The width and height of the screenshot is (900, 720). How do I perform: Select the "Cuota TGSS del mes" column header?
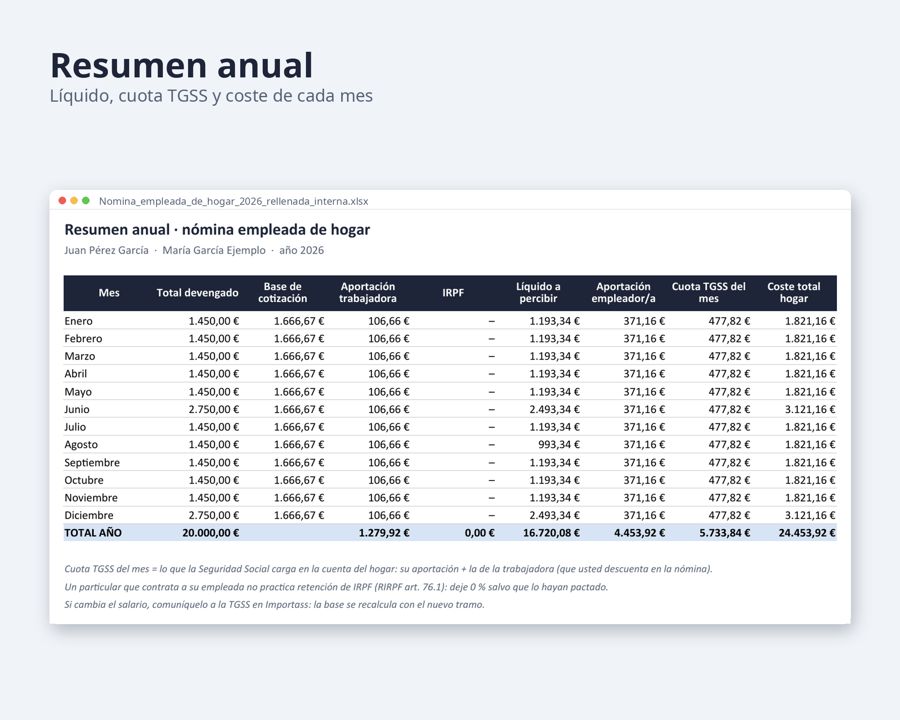click(x=708, y=293)
